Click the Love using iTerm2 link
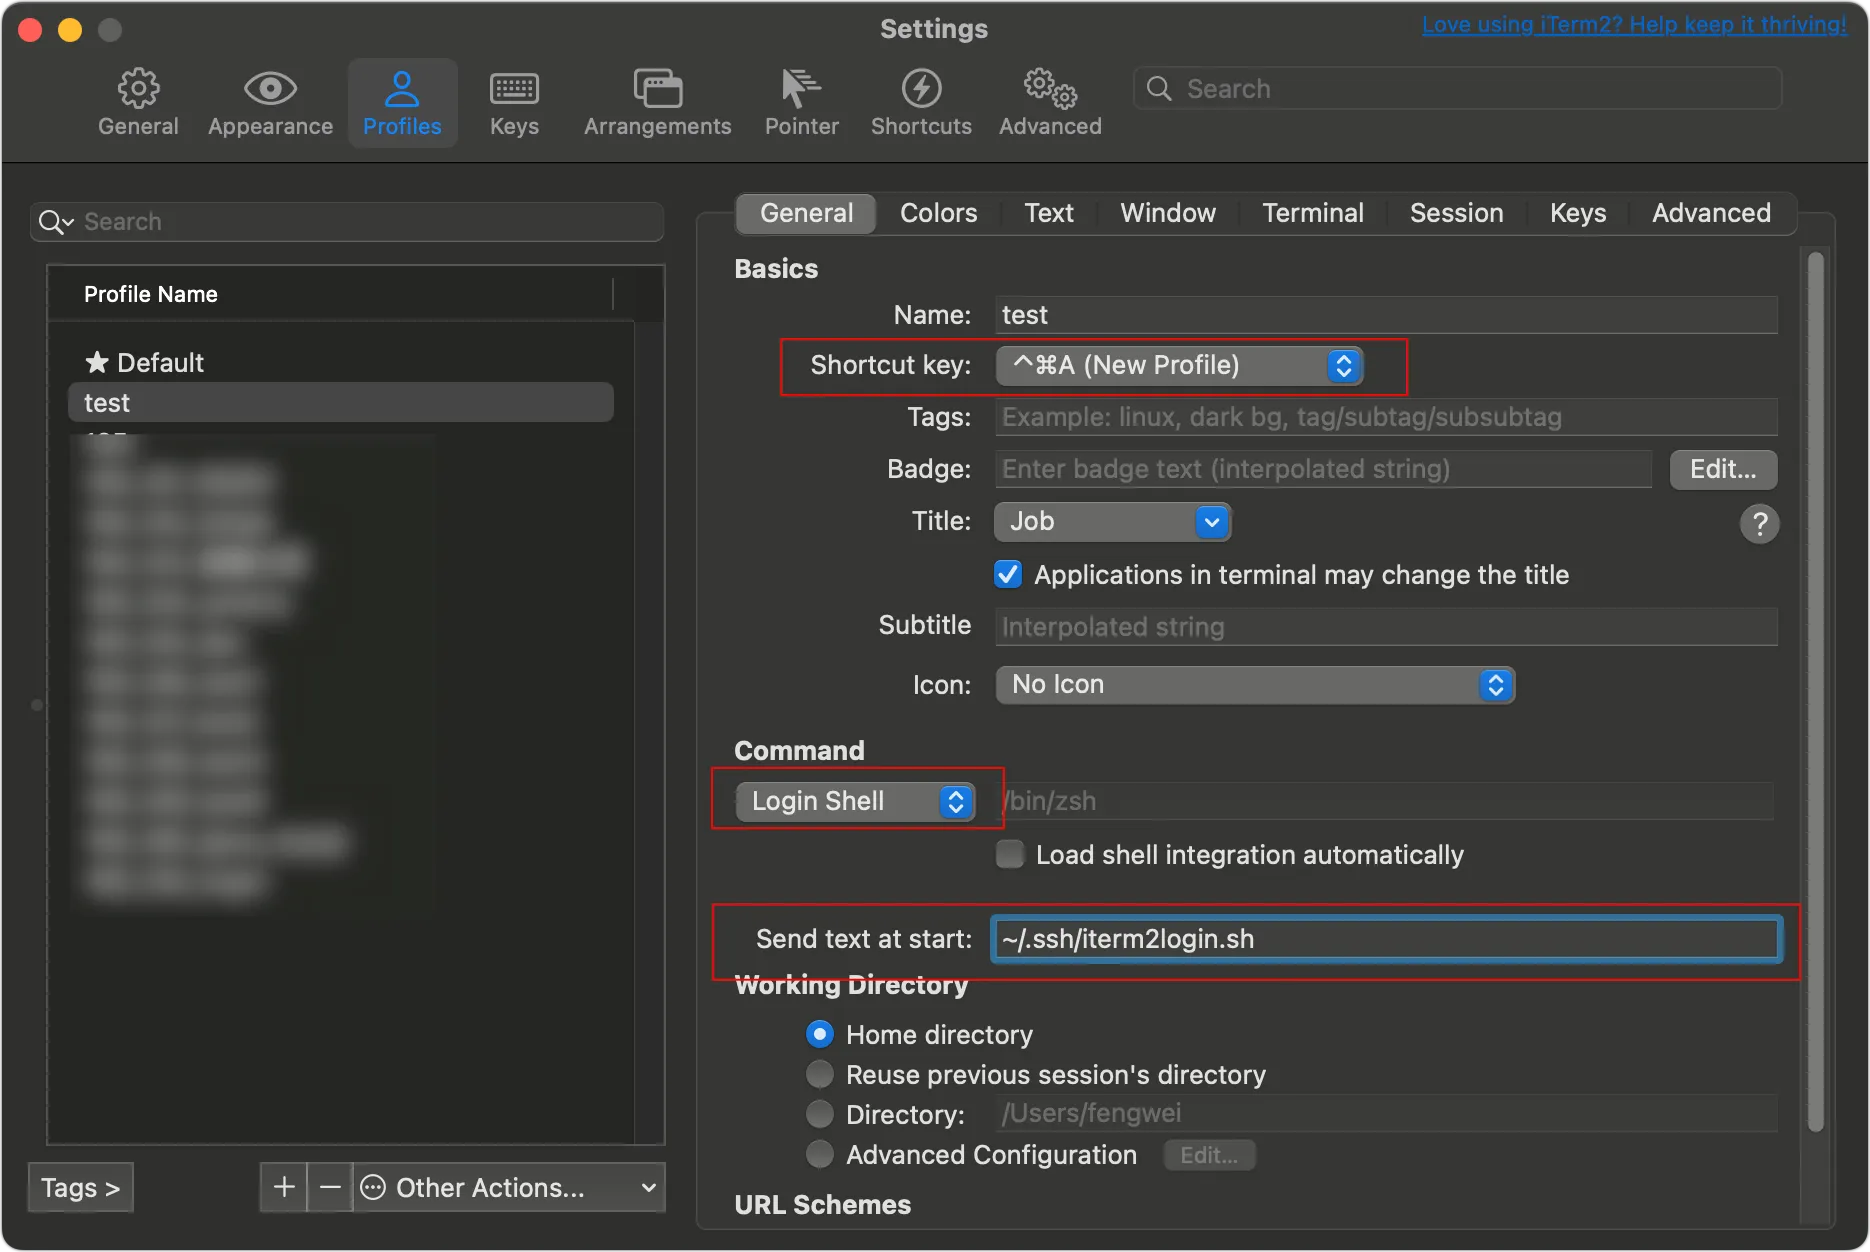Image resolution: width=1870 pixels, height=1252 pixels. click(1634, 25)
